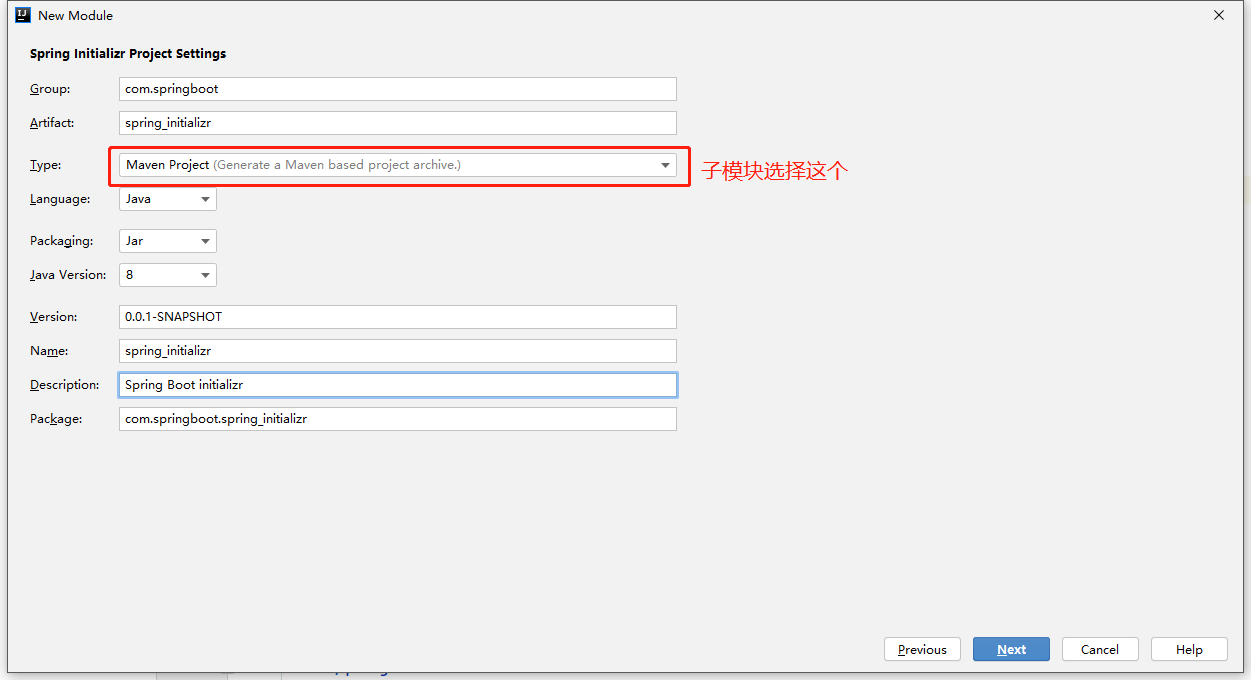This screenshot has height=680, width=1251.
Task: Open Help for the dialog
Action: [1189, 649]
